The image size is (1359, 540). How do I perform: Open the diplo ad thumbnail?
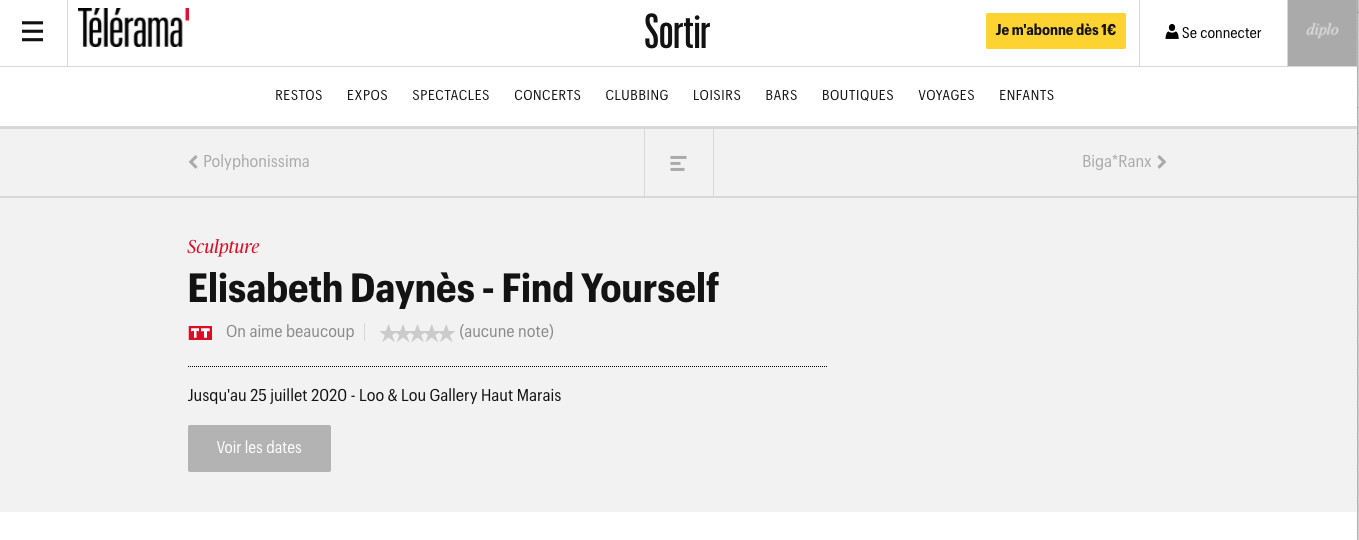(1322, 33)
